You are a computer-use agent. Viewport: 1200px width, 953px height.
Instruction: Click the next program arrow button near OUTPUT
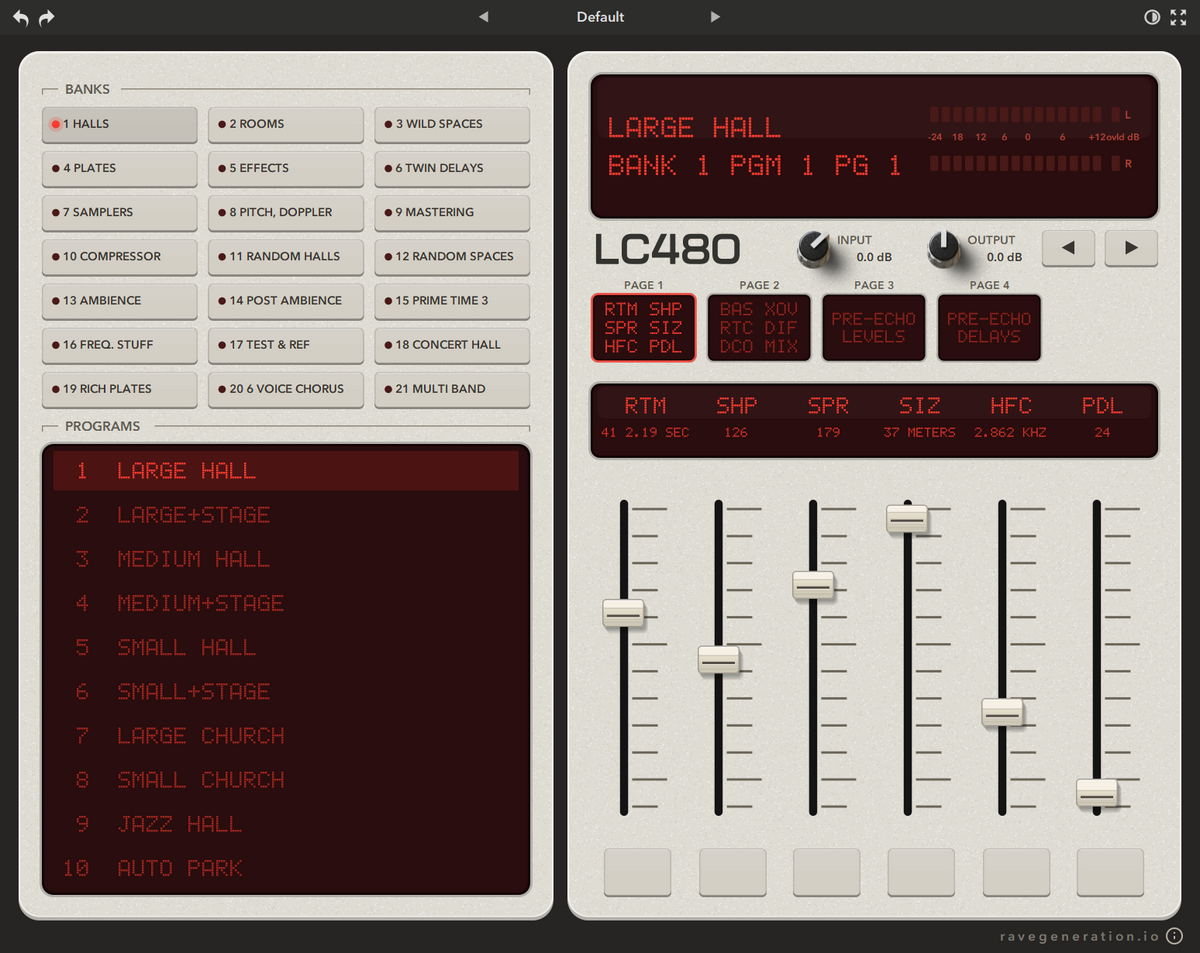[1131, 248]
